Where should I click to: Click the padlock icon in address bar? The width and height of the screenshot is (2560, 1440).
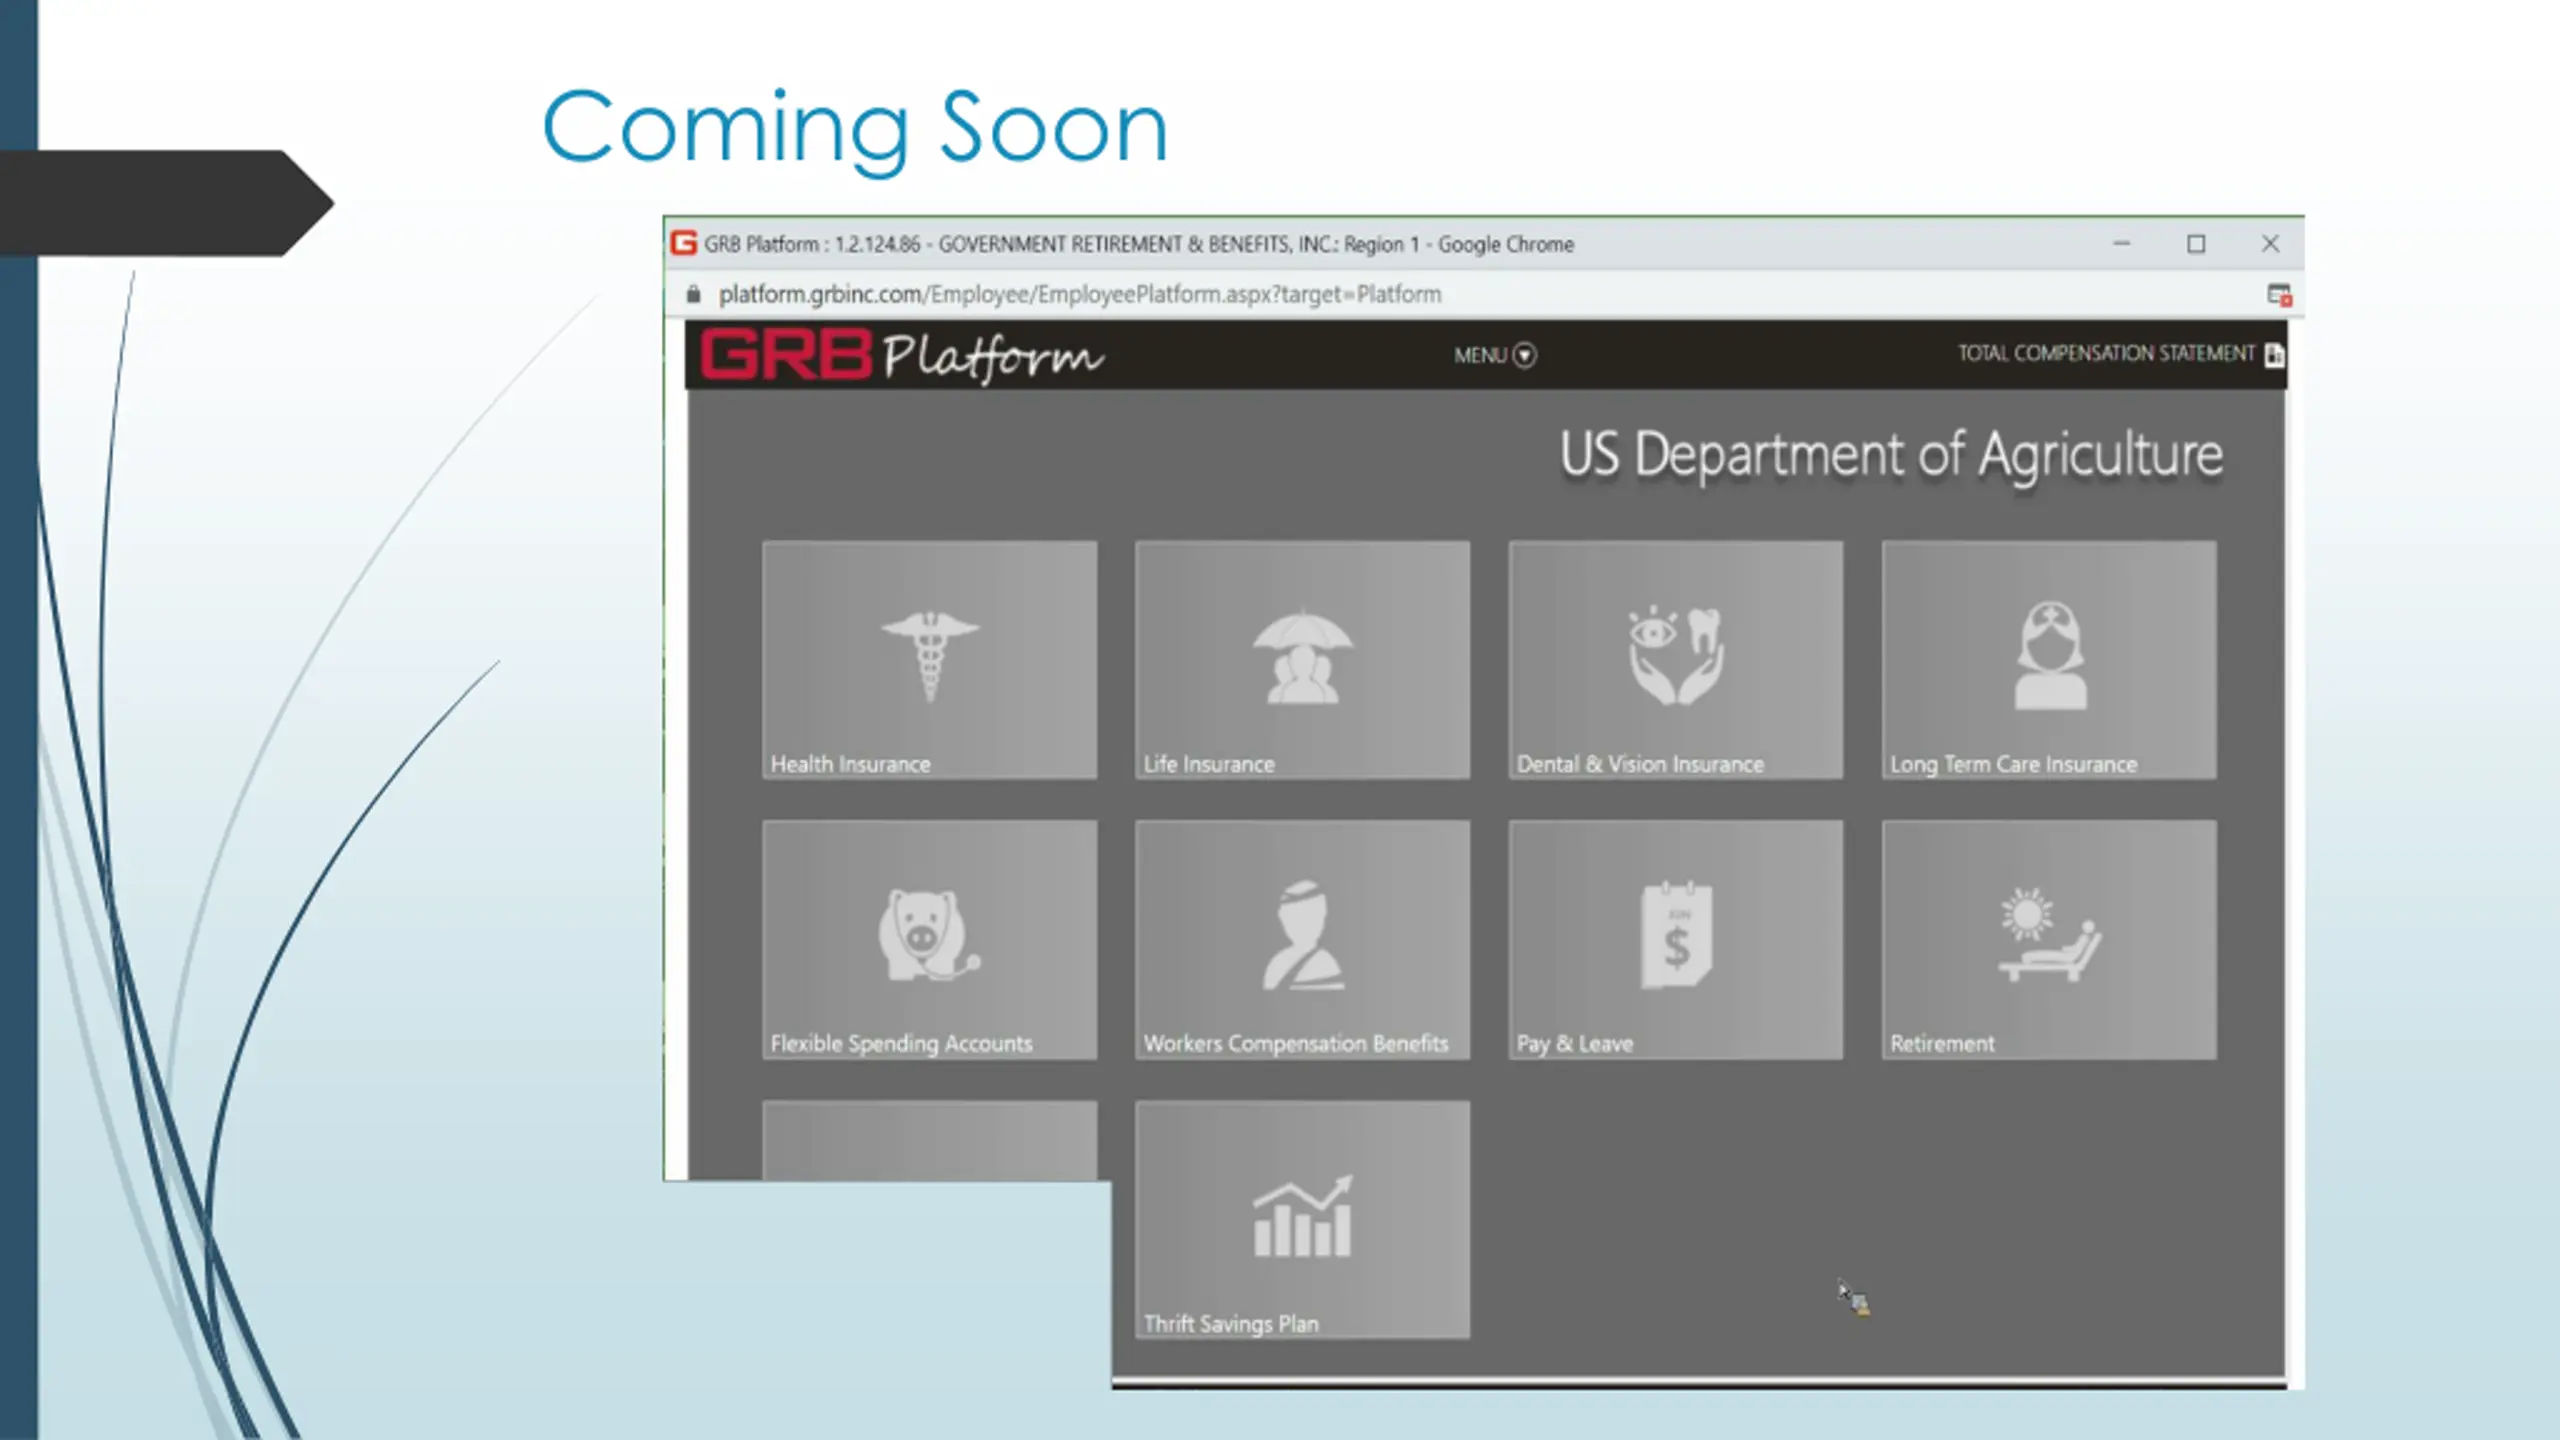[694, 294]
